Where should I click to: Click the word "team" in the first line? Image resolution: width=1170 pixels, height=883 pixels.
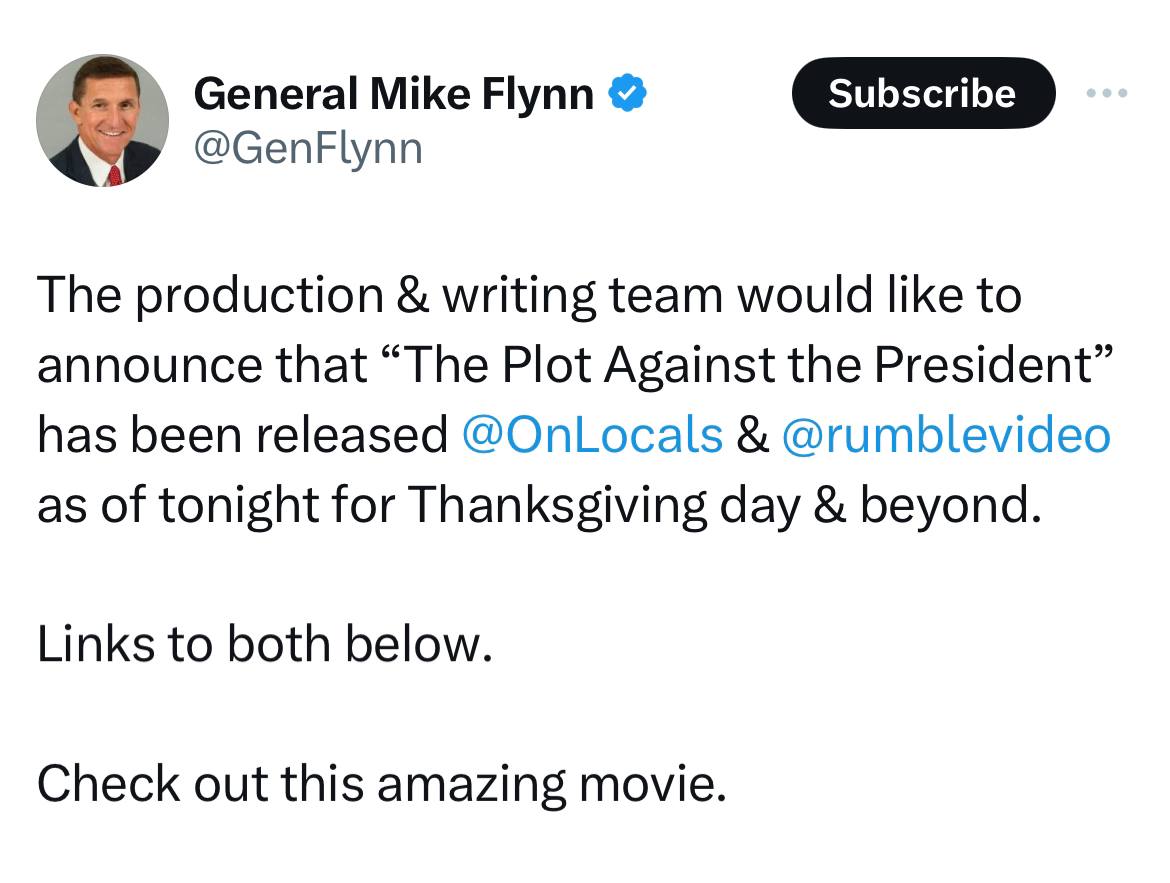click(666, 296)
